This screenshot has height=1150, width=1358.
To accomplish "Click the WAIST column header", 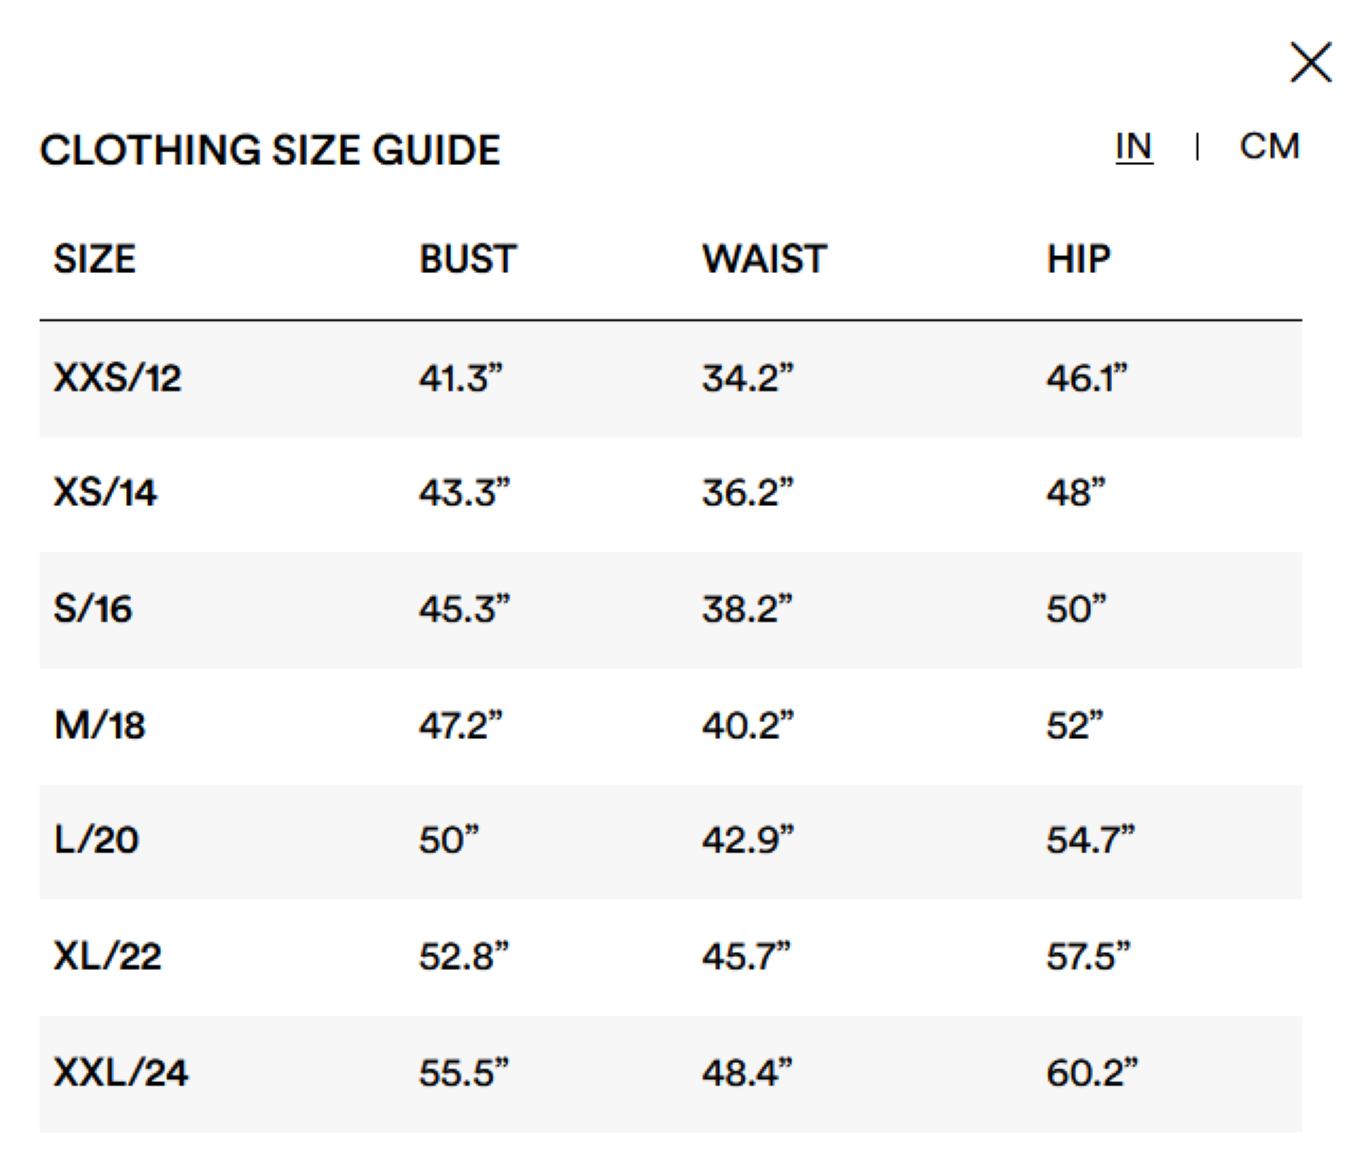I will (765, 259).
